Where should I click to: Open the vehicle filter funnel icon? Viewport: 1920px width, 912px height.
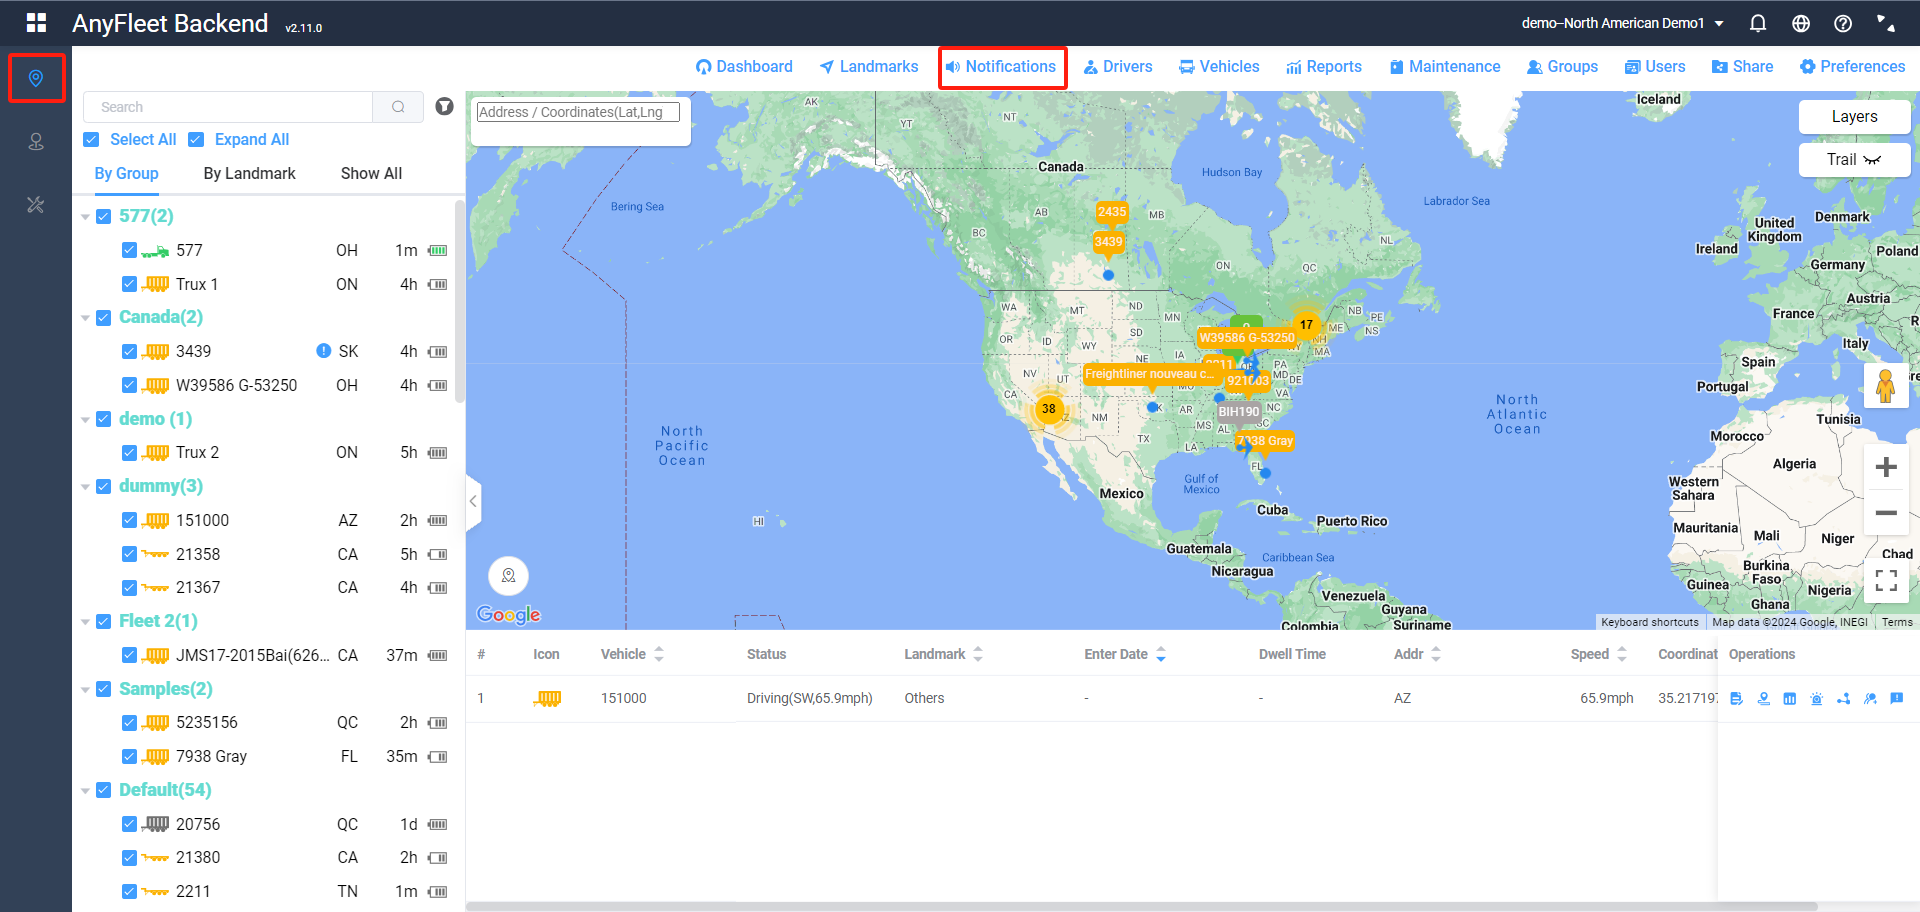[x=445, y=106]
